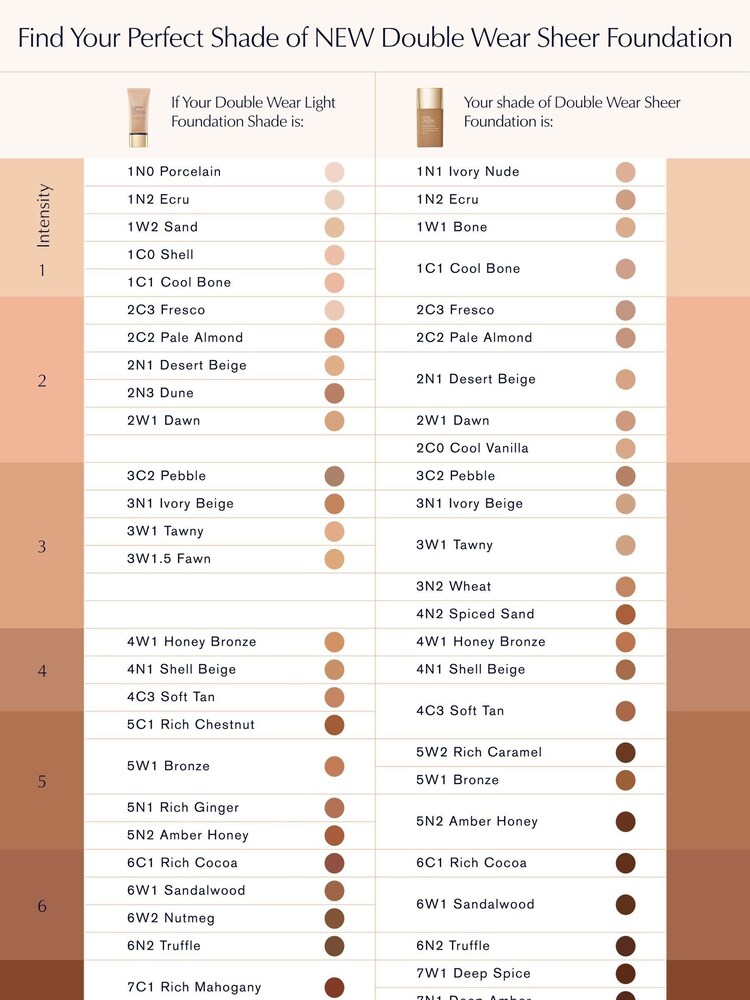Select the 5W2 Rich Caramel swatch
Viewport: 750px width, 1000px height.
626,753
